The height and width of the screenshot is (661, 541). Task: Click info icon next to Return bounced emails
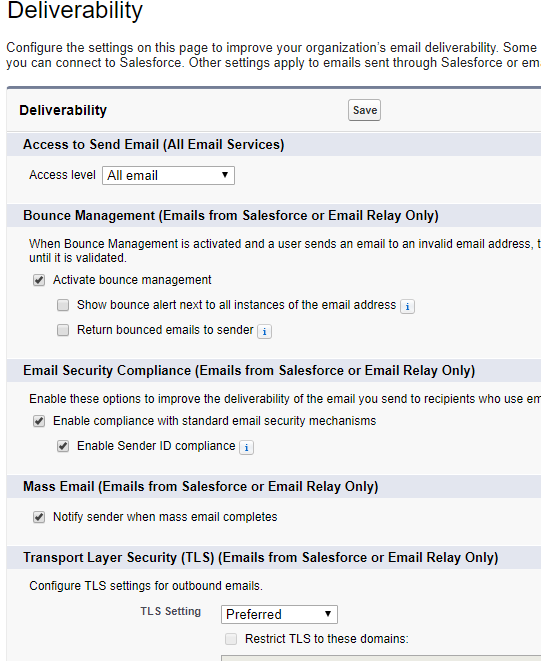tap(264, 331)
